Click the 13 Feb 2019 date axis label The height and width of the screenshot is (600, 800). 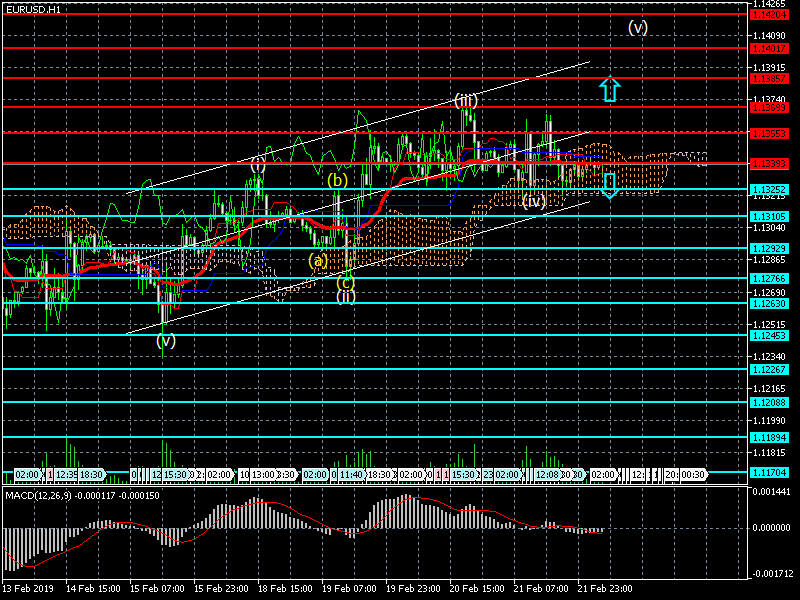28,588
